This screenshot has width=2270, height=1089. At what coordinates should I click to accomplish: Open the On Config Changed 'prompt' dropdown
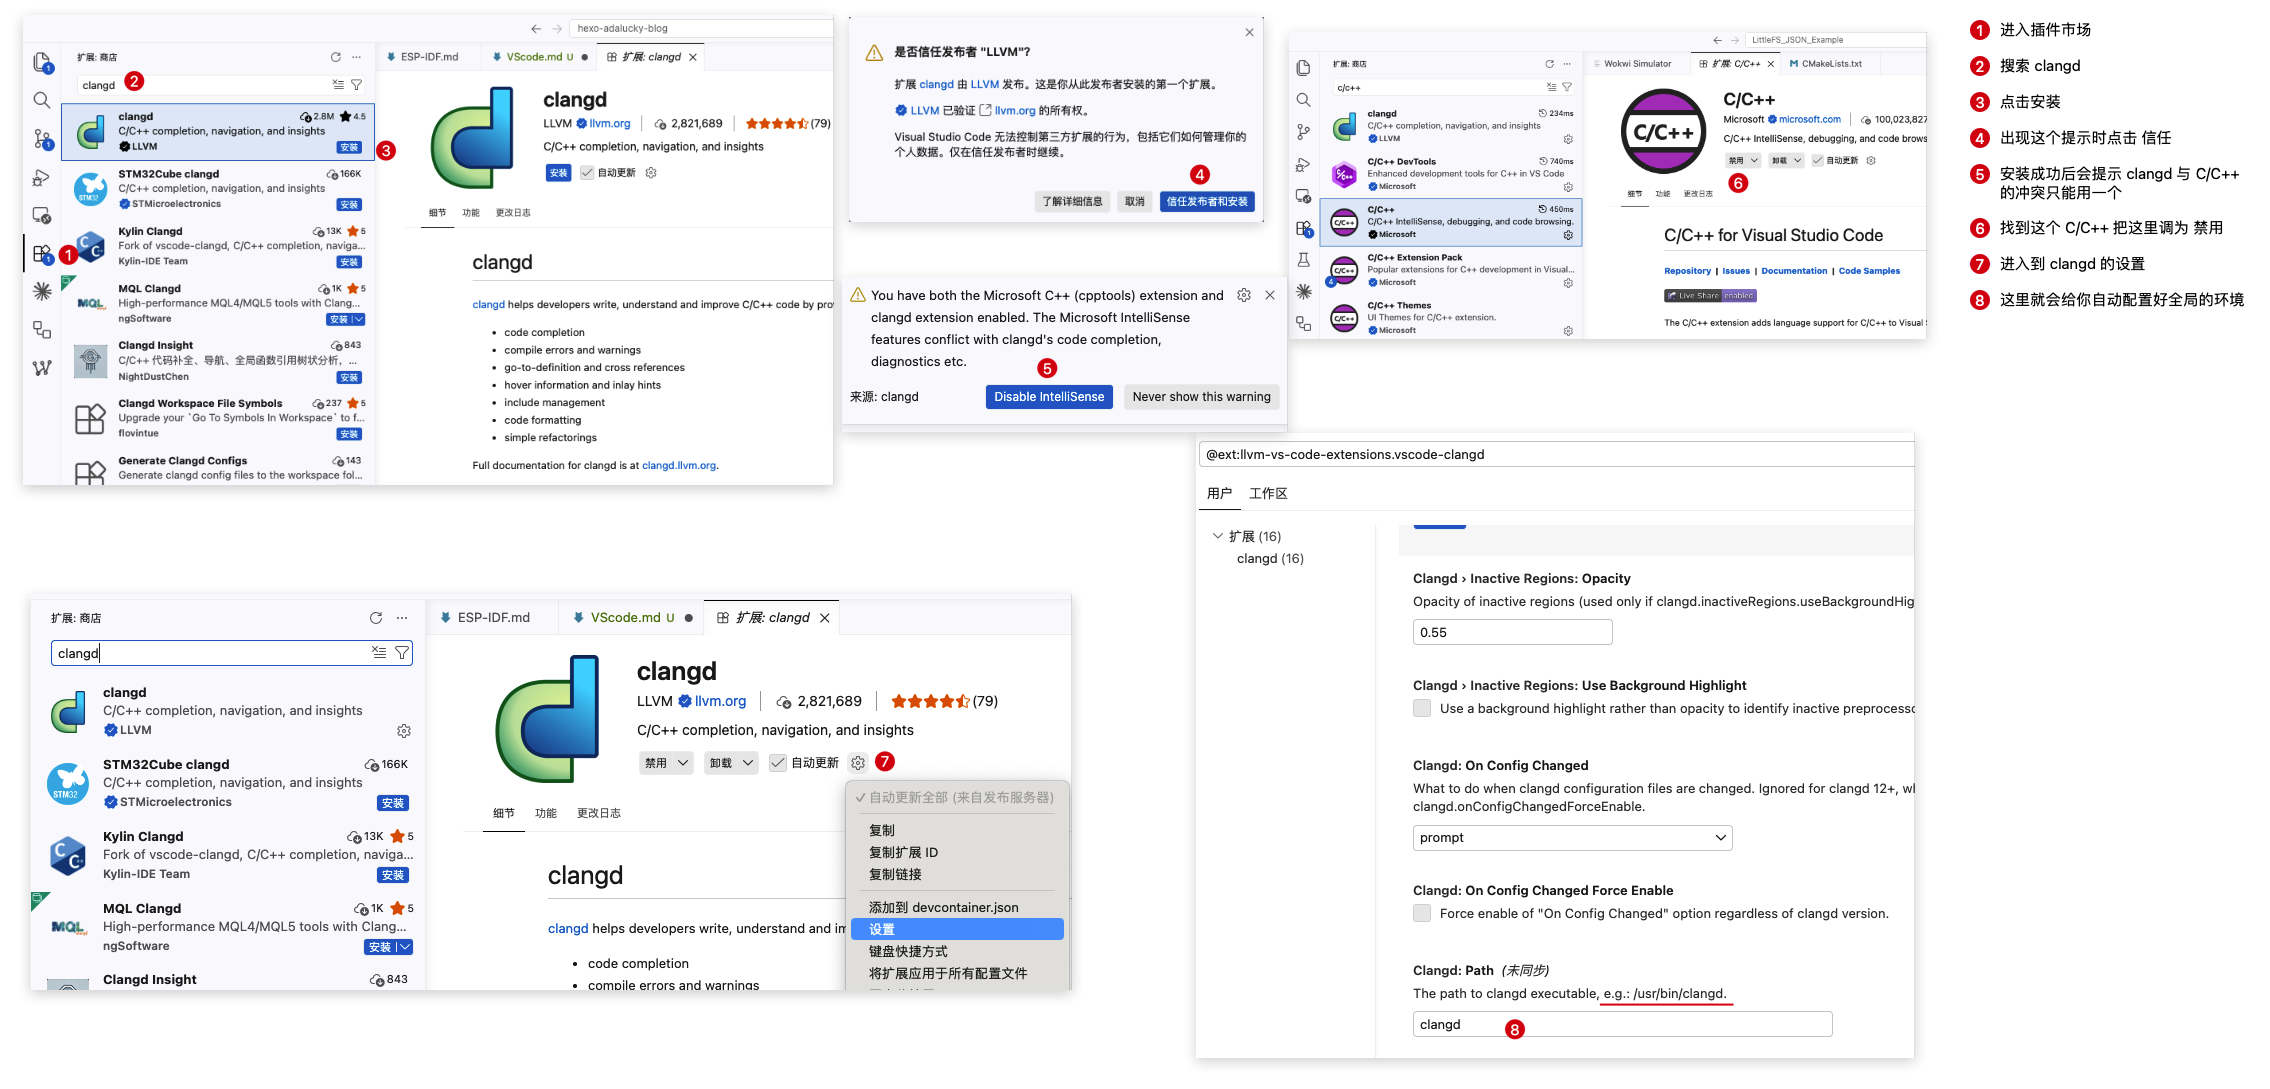[x=1572, y=838]
